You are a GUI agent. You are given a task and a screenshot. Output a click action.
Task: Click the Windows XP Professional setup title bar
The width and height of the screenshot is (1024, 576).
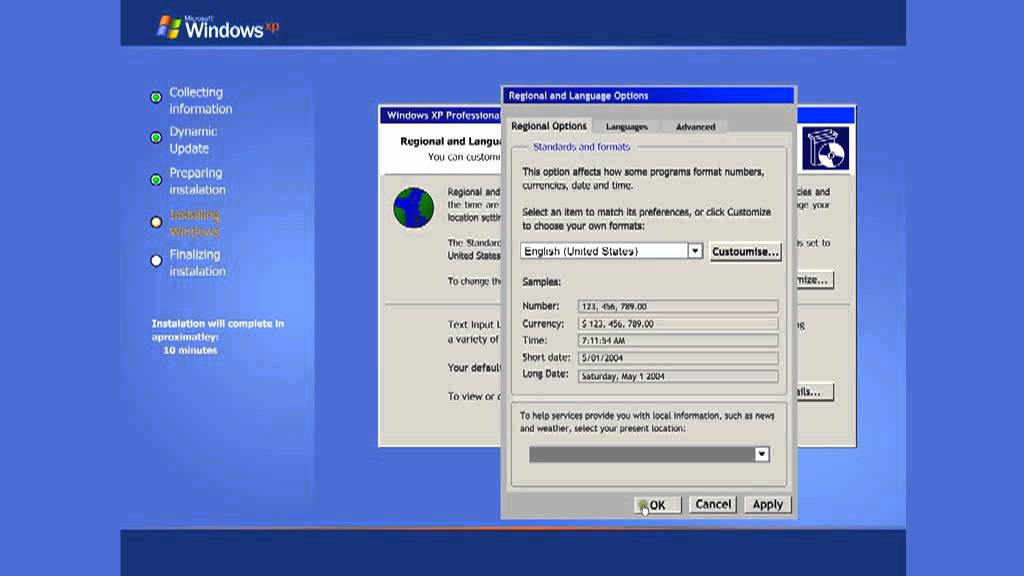[441, 115]
